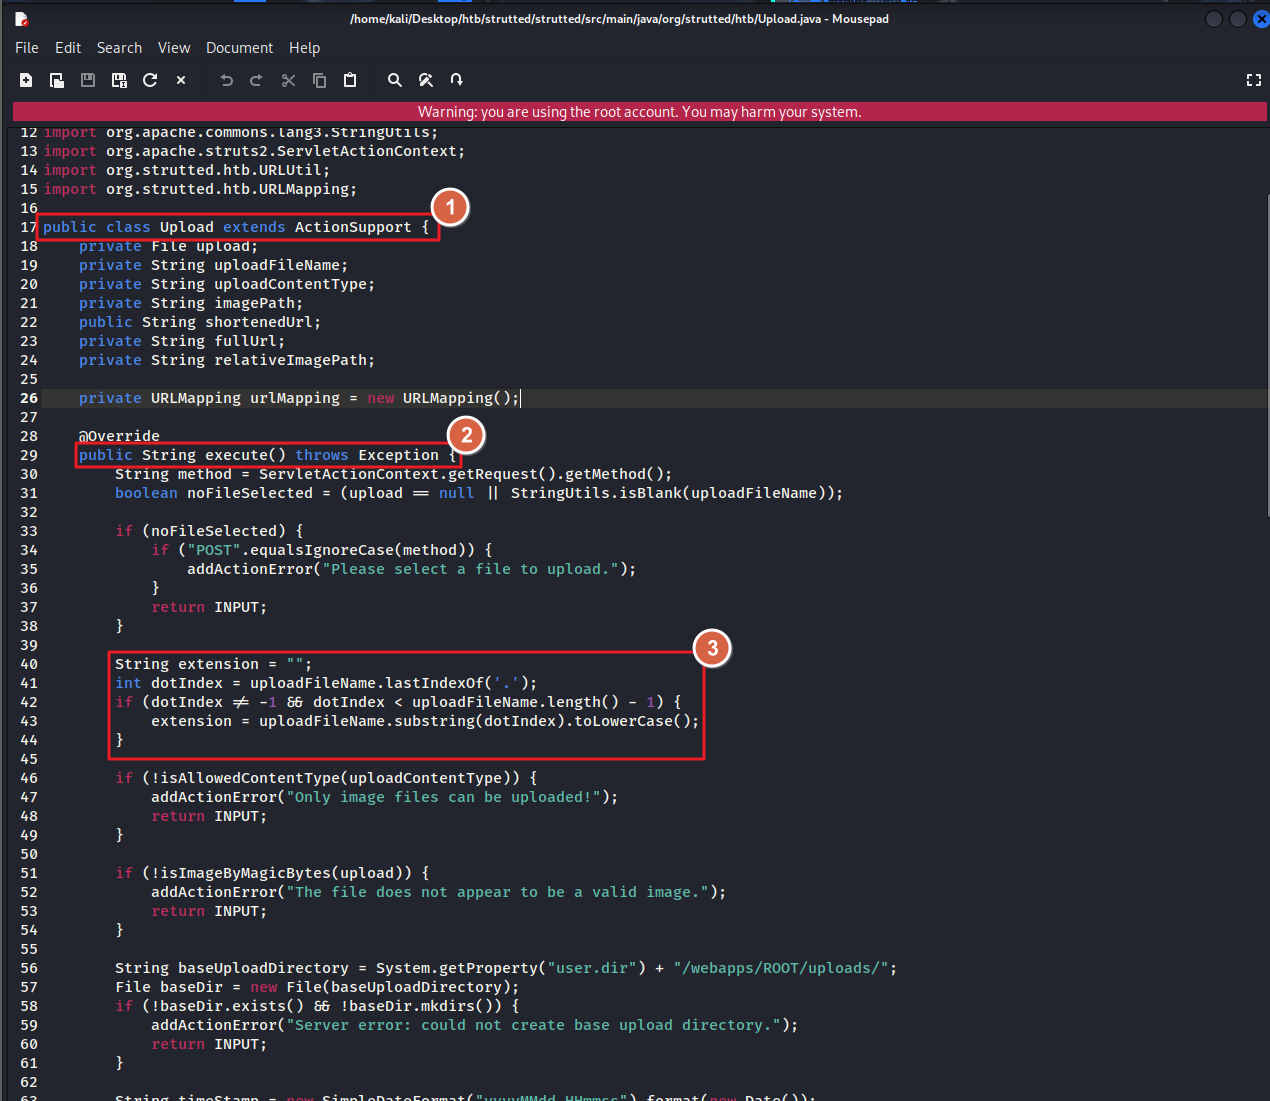The width and height of the screenshot is (1270, 1101).
Task: Open the Help menu
Action: (x=305, y=48)
